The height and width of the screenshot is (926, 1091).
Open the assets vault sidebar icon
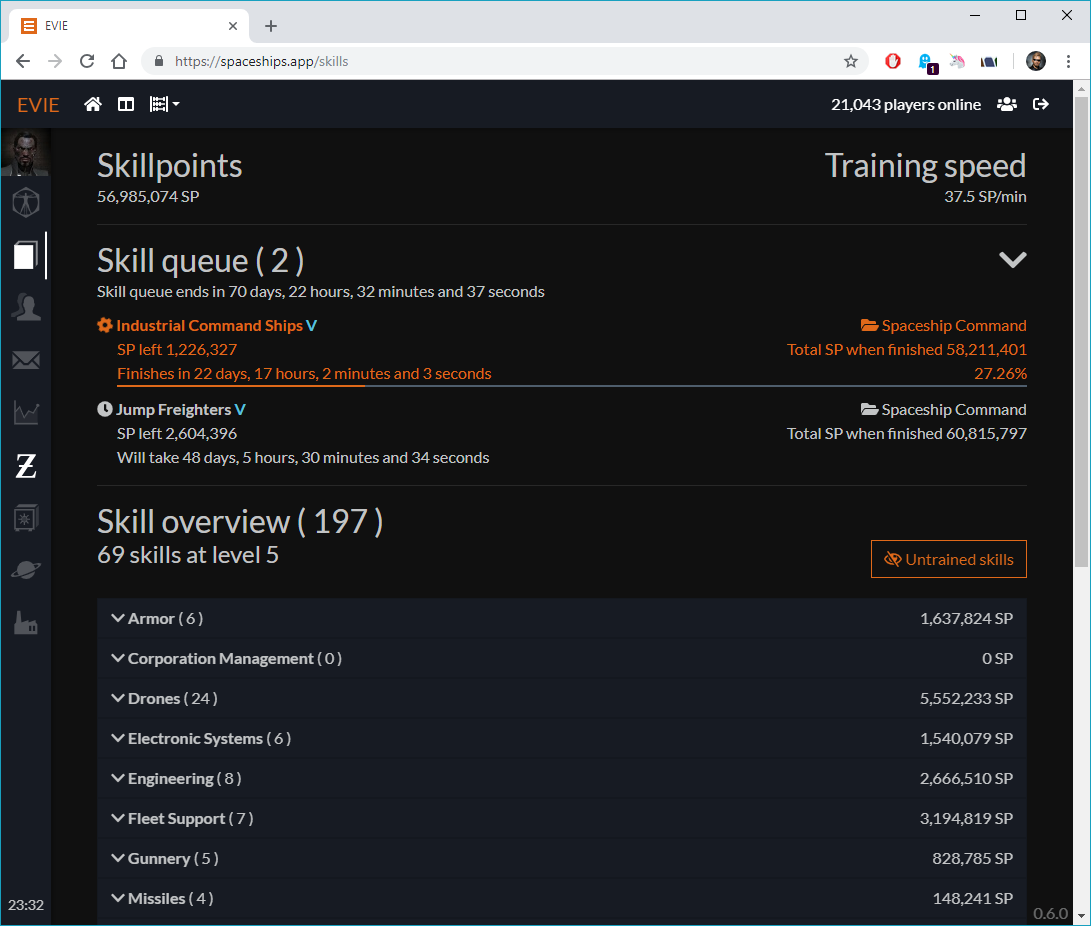tap(26, 518)
